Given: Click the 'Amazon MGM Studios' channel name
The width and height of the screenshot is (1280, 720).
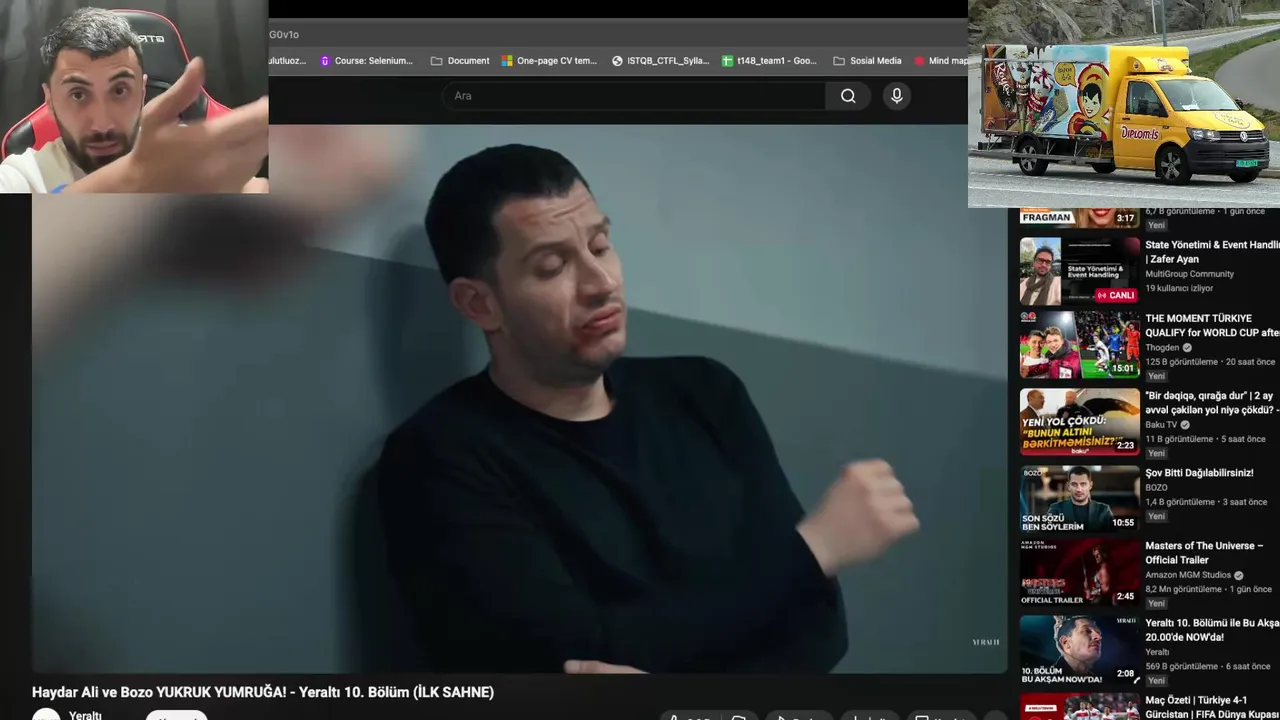Looking at the screenshot, I should tap(1188, 575).
